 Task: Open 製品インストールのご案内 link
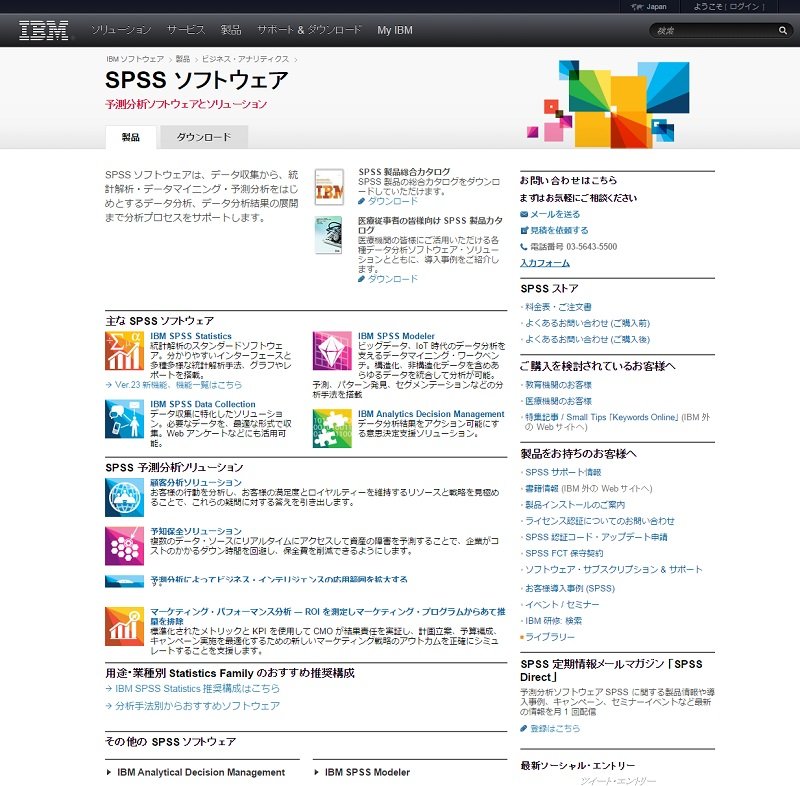pos(575,505)
